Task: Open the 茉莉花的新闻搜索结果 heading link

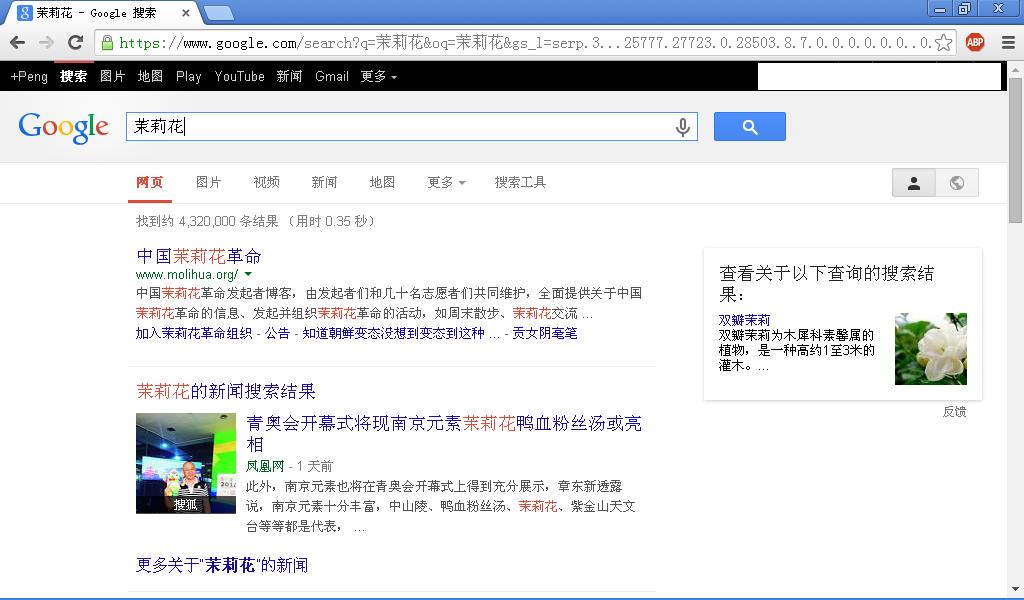Action: (226, 391)
